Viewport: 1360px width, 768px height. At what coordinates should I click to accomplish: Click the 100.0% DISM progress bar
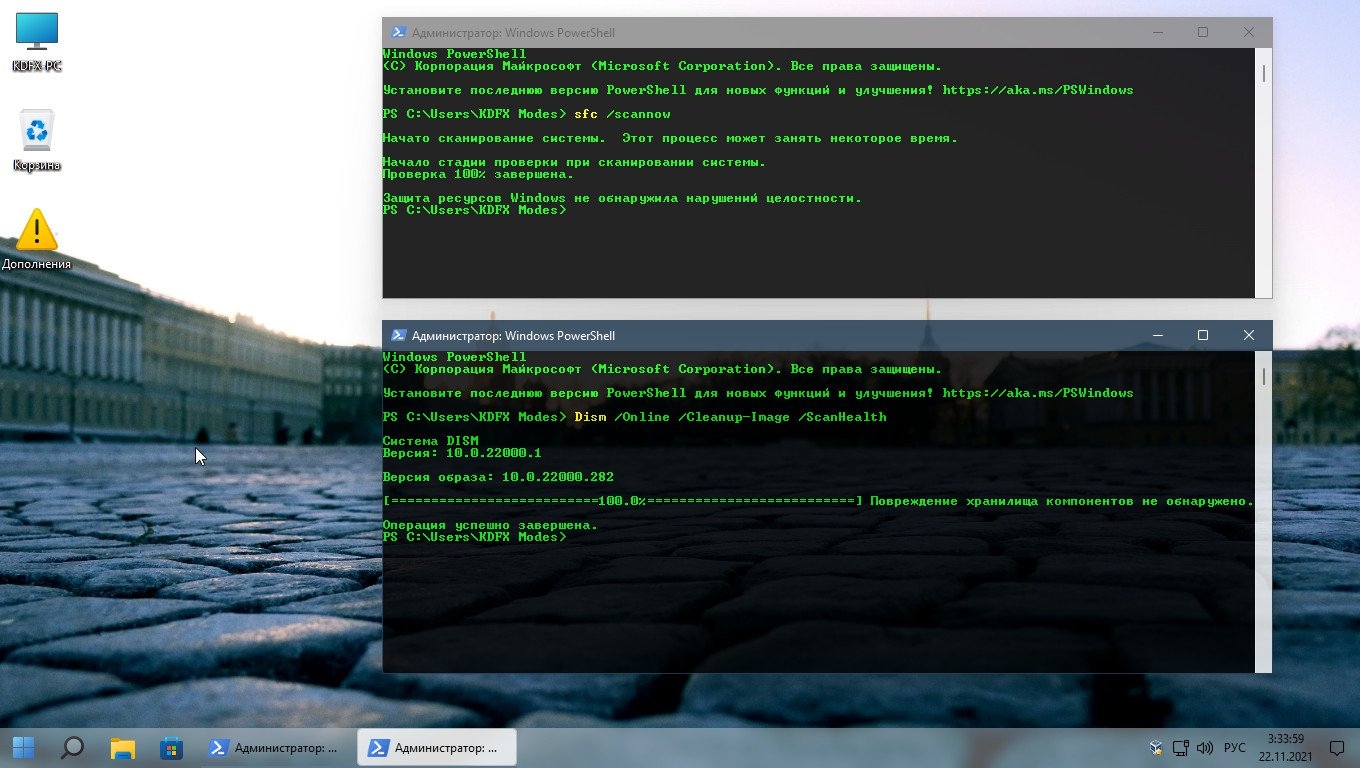(622, 501)
